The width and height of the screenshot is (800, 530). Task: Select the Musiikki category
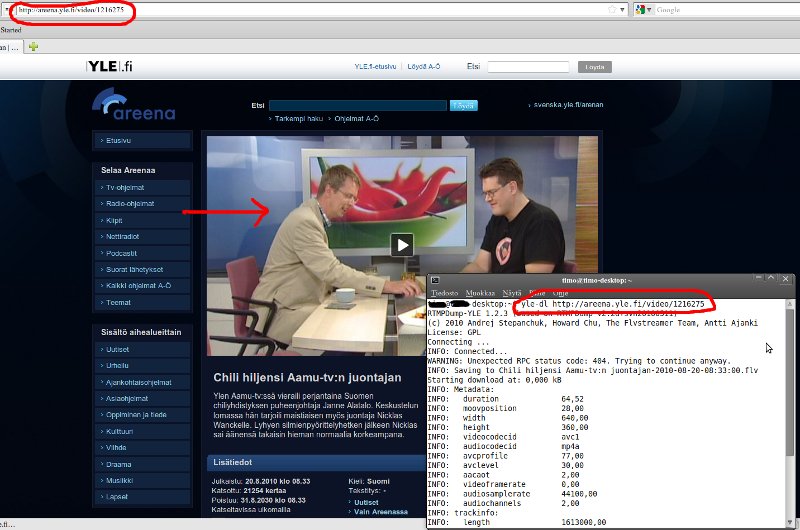(x=142, y=481)
